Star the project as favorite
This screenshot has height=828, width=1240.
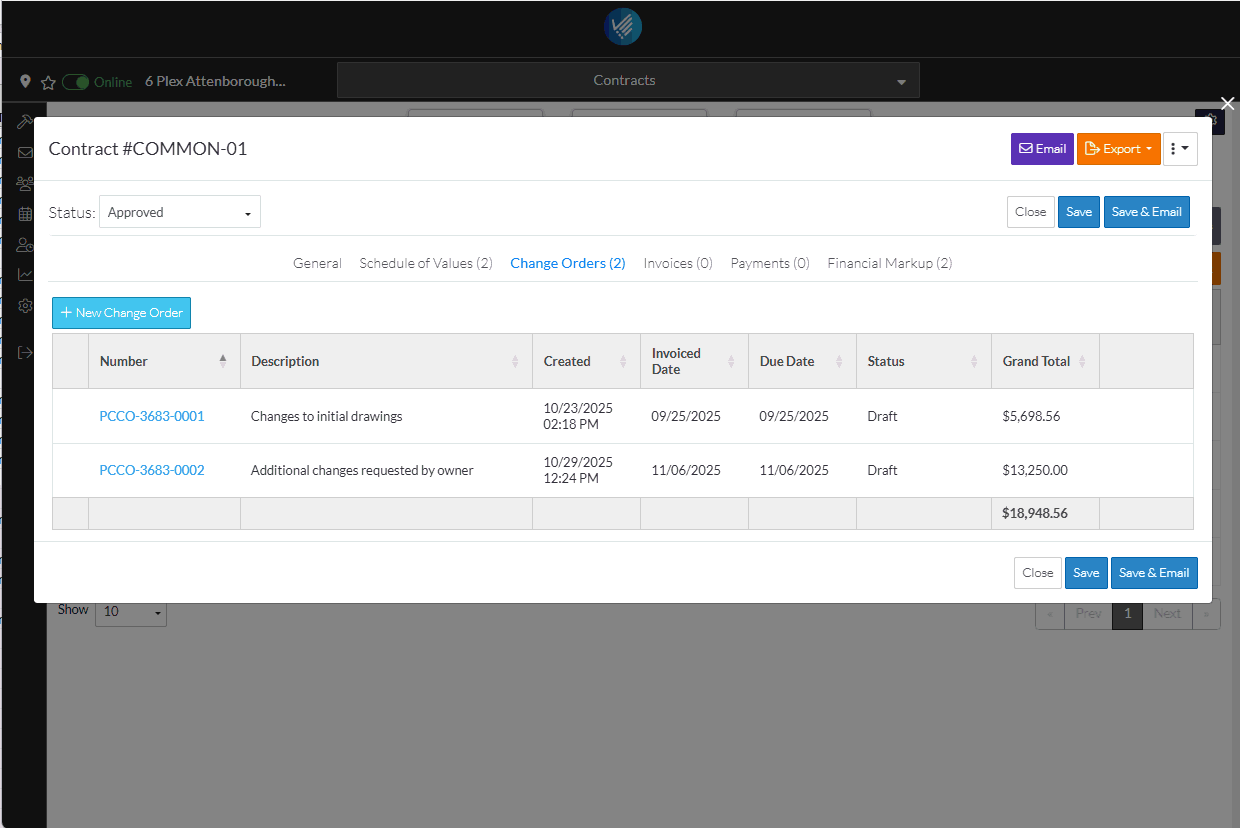47,82
